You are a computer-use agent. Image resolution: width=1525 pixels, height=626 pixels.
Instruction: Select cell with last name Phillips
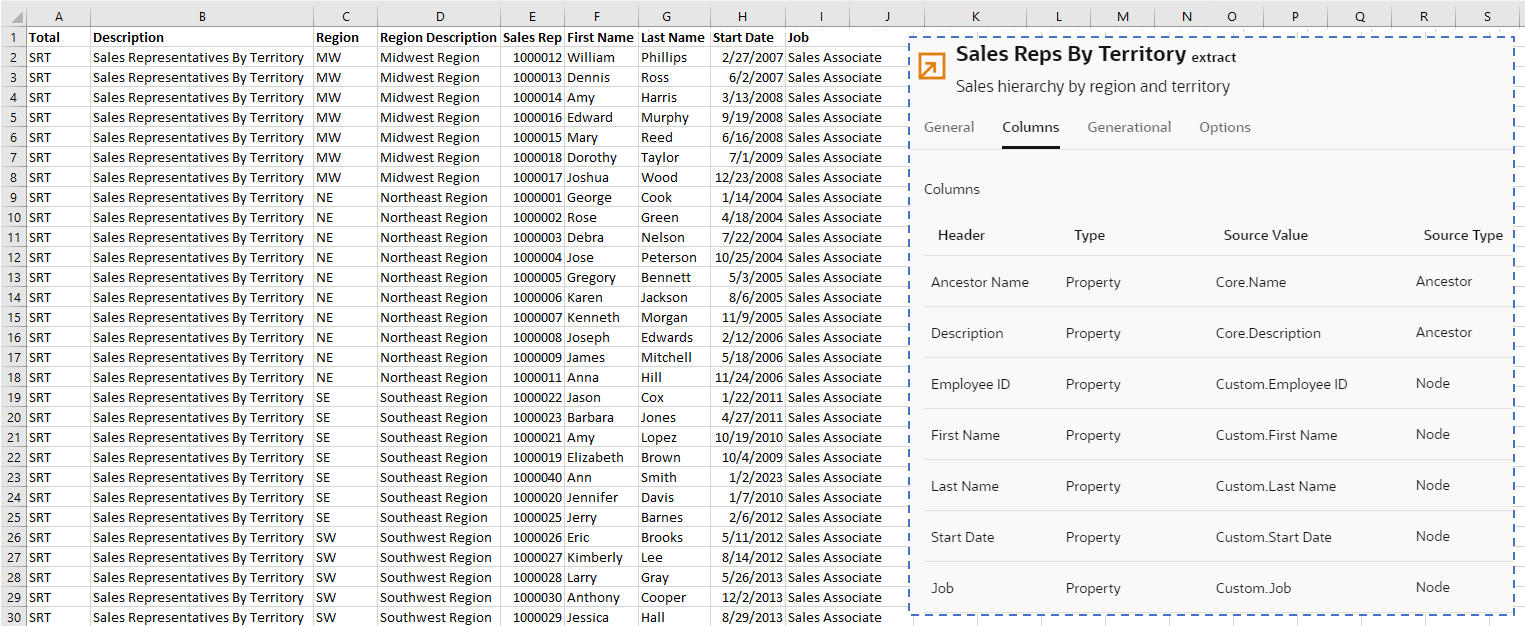[674, 57]
